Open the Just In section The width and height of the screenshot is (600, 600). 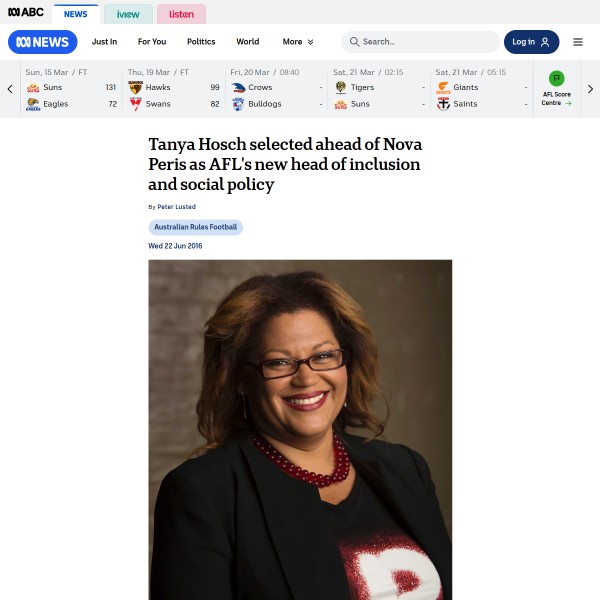[x=104, y=42]
